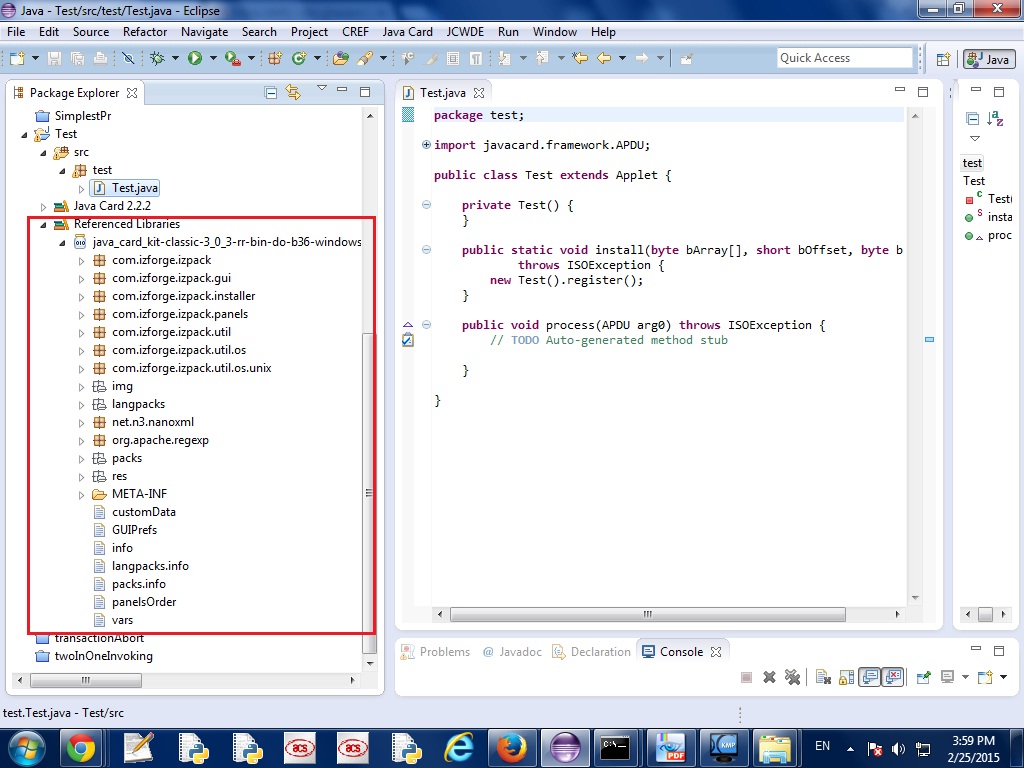Click Skip All Breakpoints toolbar icon
Screen dimensions: 1024x768
point(128,58)
